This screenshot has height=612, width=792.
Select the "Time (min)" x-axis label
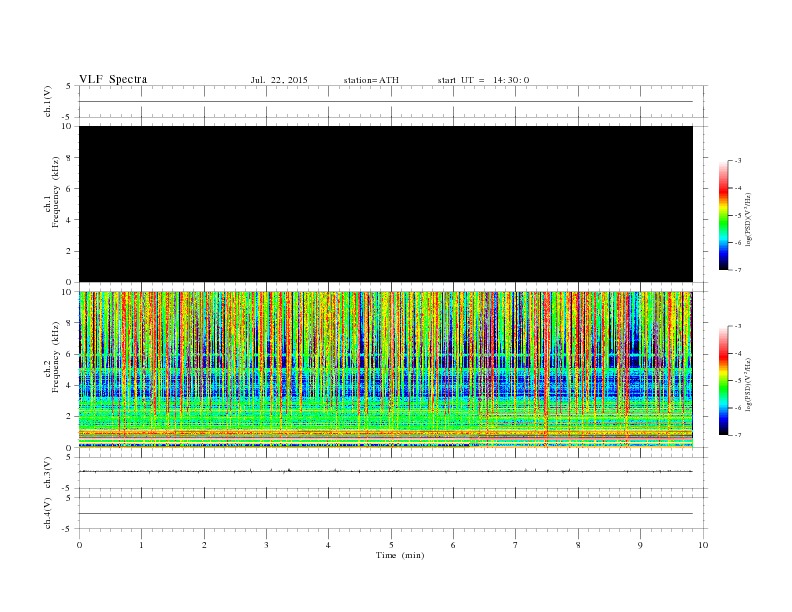point(400,555)
